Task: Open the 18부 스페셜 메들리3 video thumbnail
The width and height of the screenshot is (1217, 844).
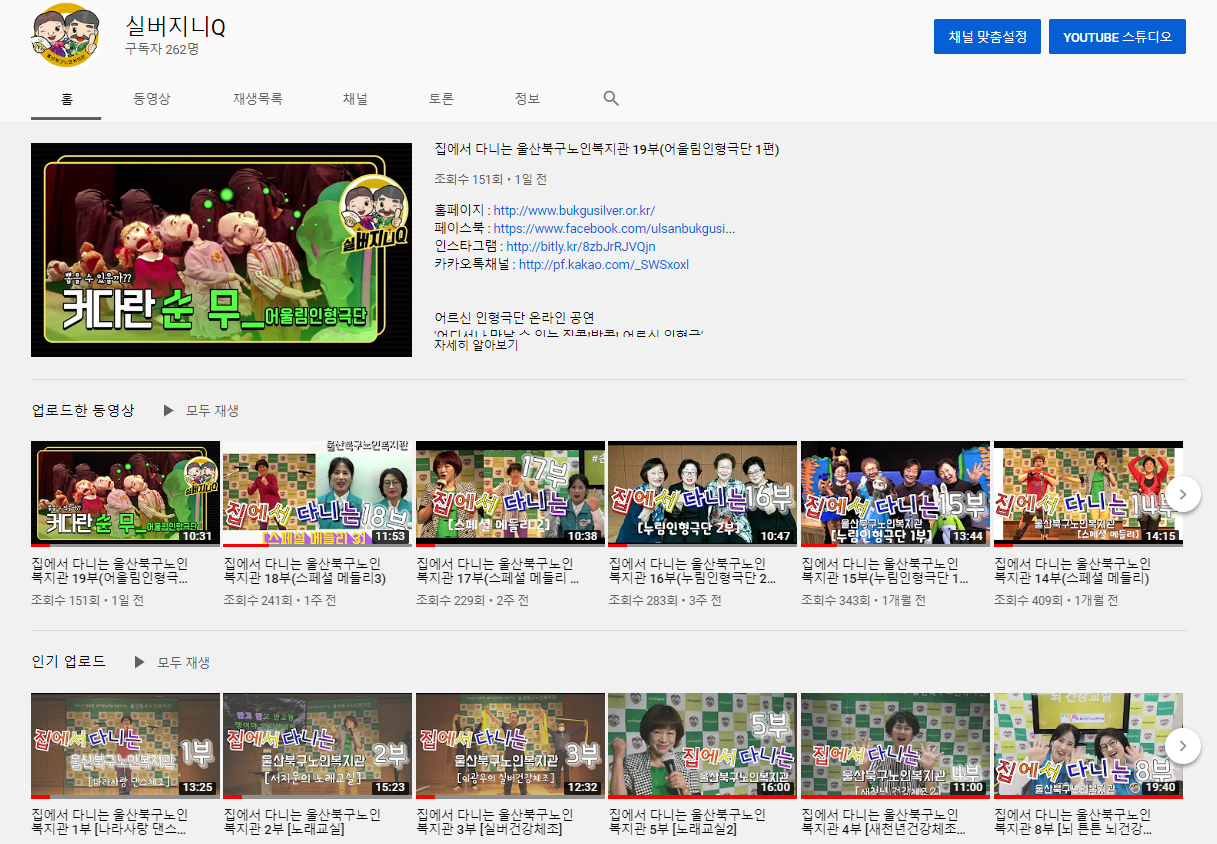Action: [x=316, y=494]
